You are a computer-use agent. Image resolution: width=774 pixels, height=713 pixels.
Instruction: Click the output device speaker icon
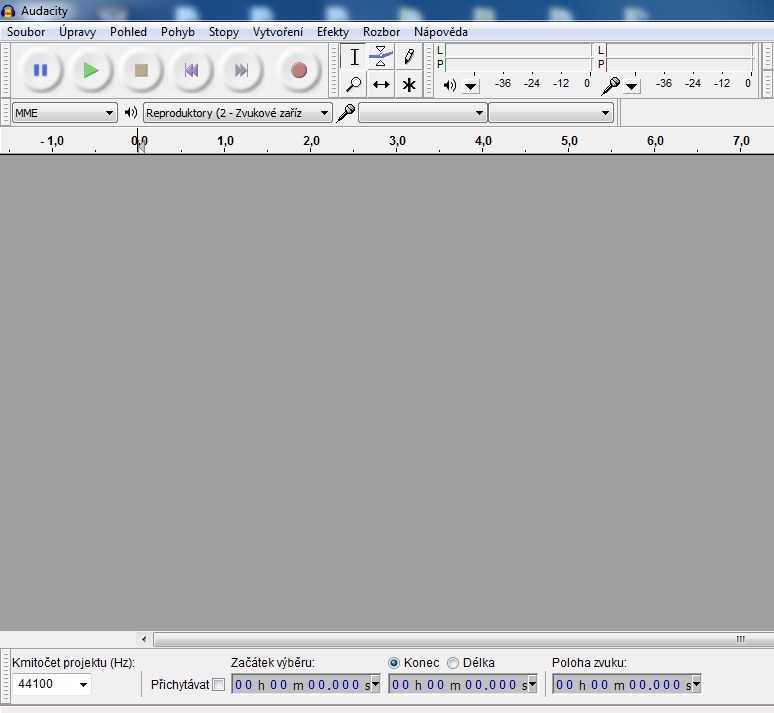[131, 113]
